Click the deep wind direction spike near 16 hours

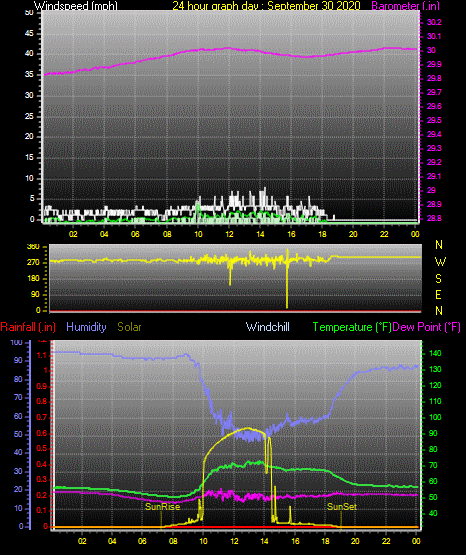tap(287, 279)
